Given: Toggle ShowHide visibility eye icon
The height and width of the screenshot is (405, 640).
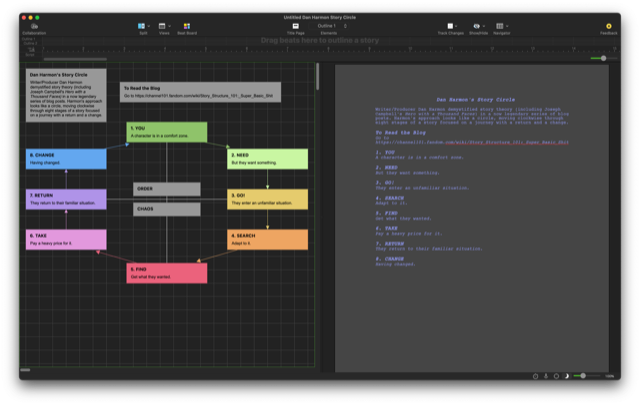Looking at the screenshot, I should (x=478, y=26).
